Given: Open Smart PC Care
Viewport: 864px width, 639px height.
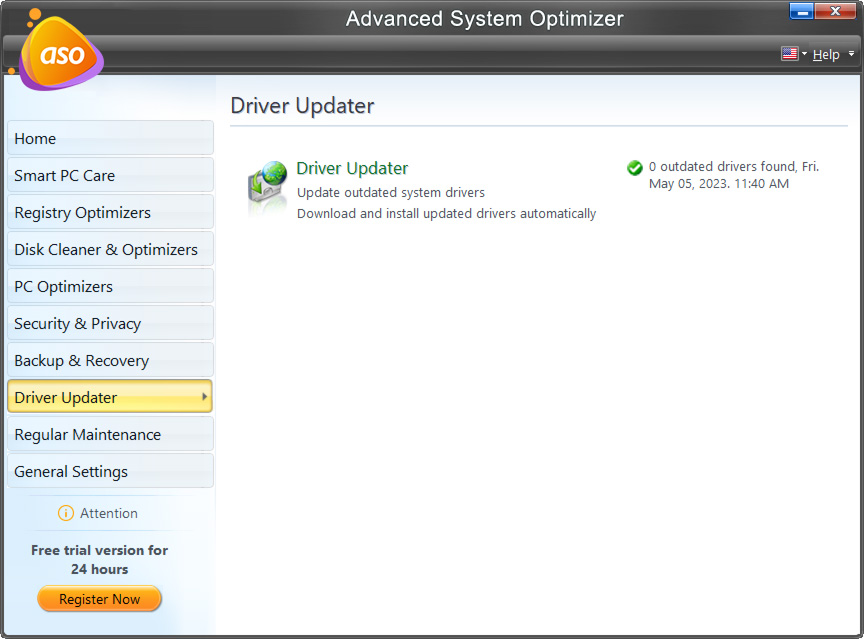Looking at the screenshot, I should point(110,175).
